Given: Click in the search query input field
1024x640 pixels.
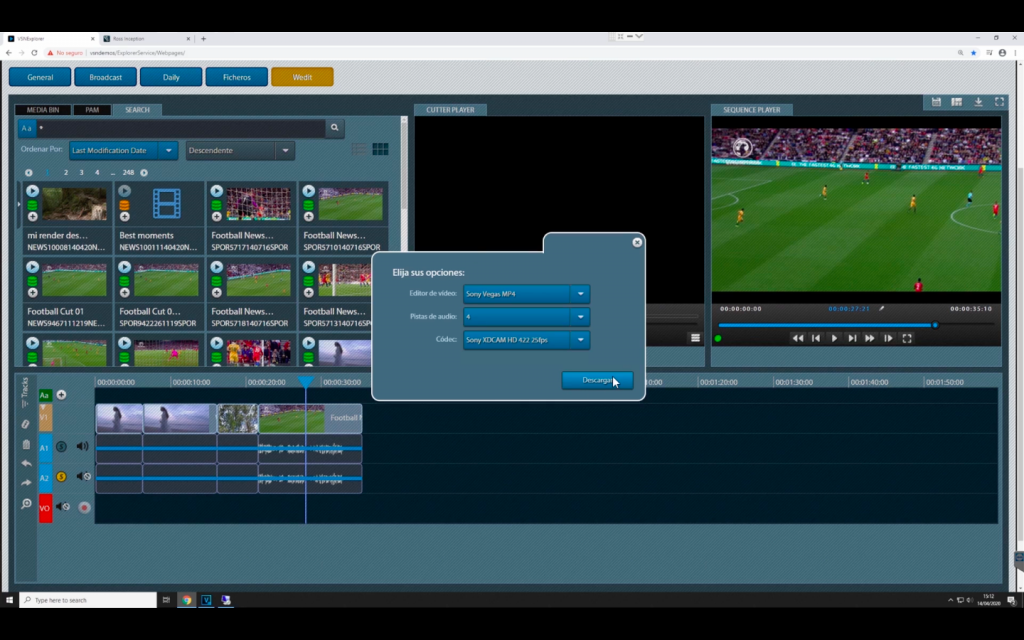Looking at the screenshot, I should pos(180,128).
